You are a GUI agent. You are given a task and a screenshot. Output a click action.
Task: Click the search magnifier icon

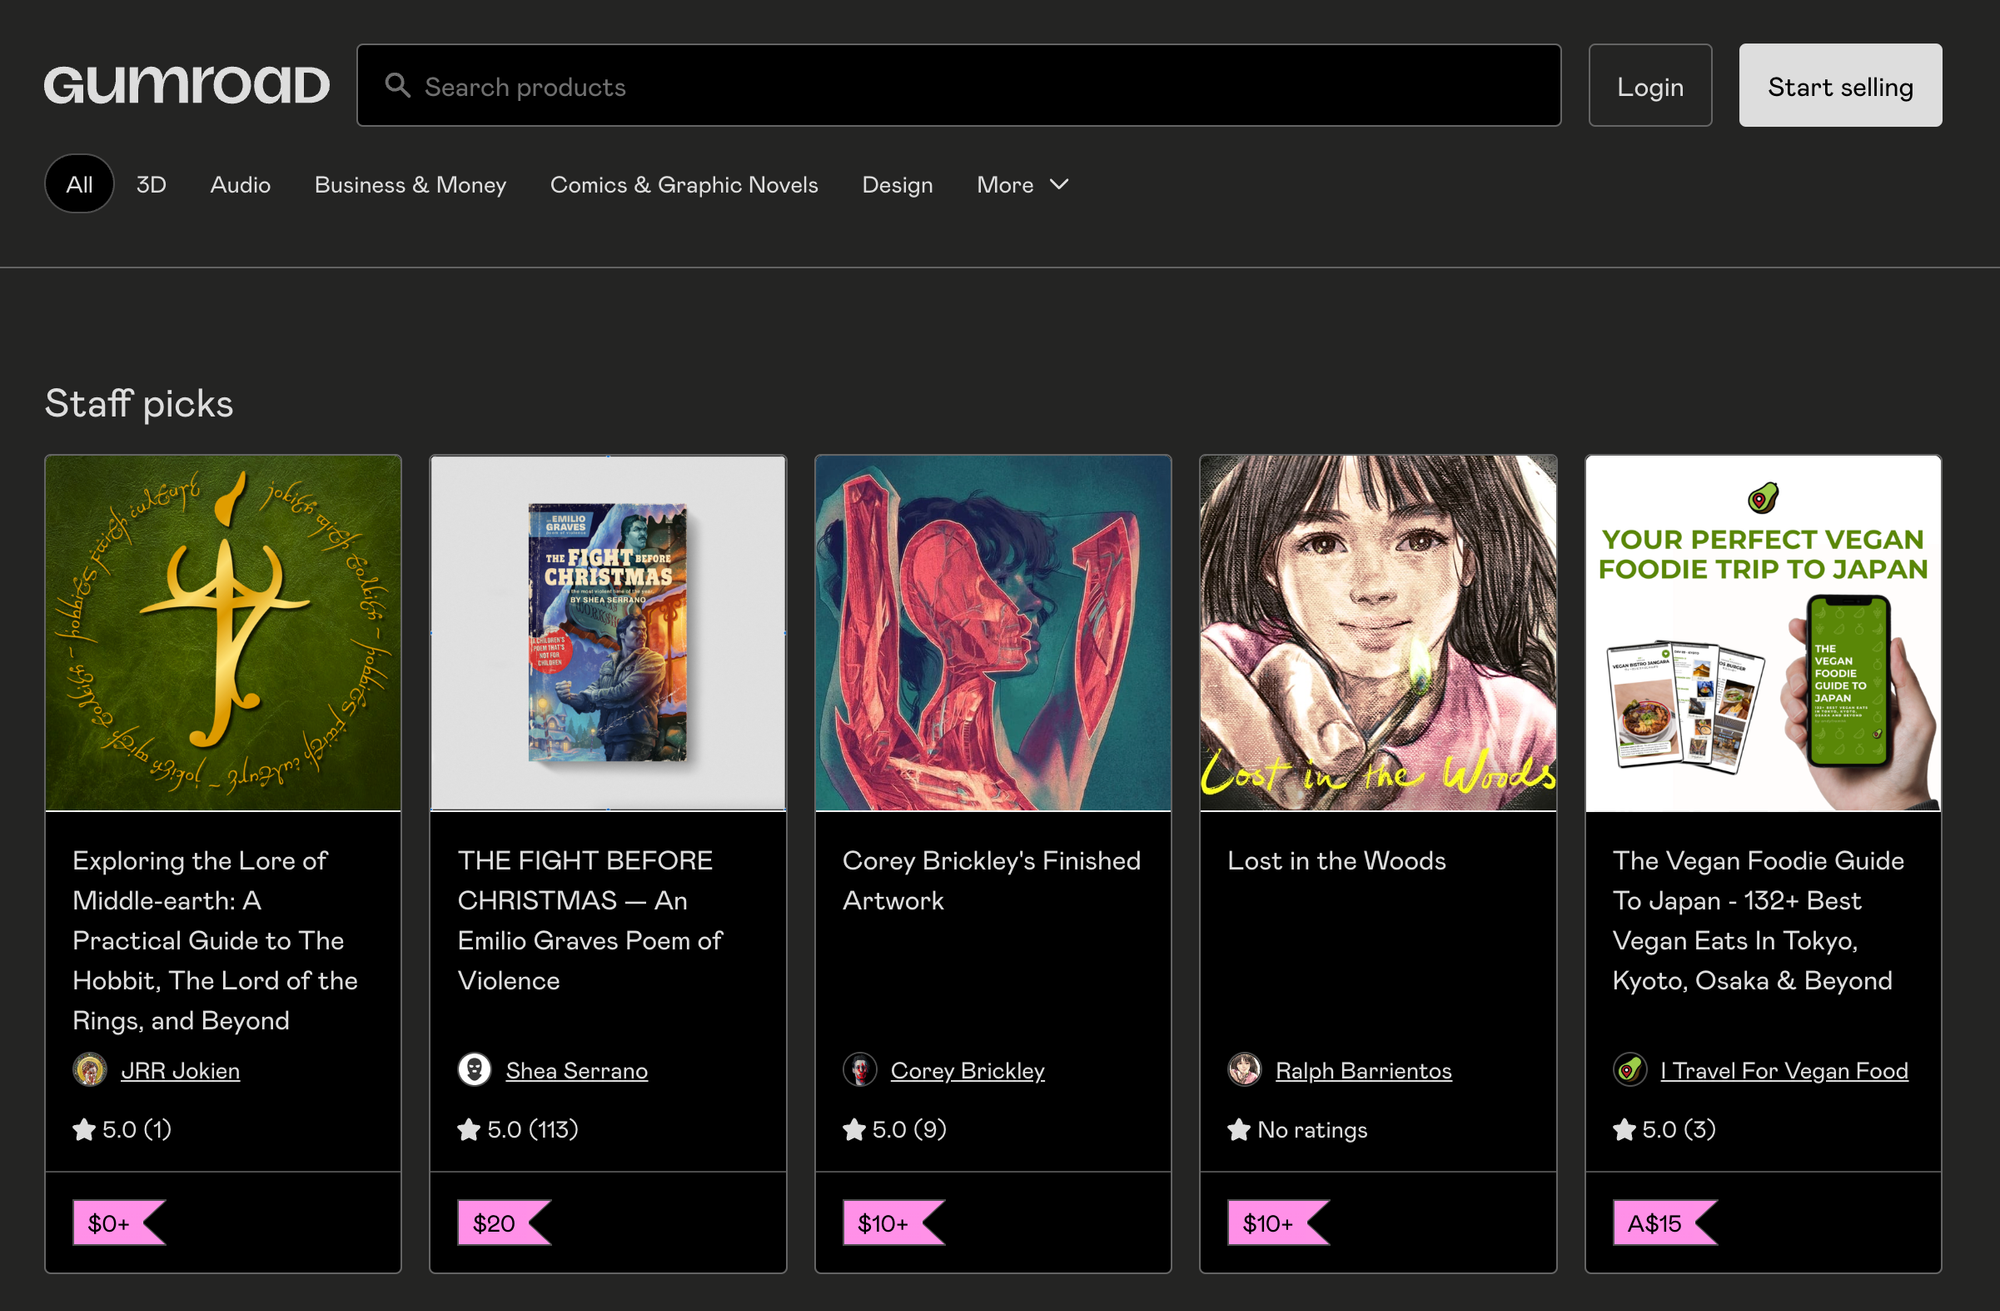coord(398,86)
